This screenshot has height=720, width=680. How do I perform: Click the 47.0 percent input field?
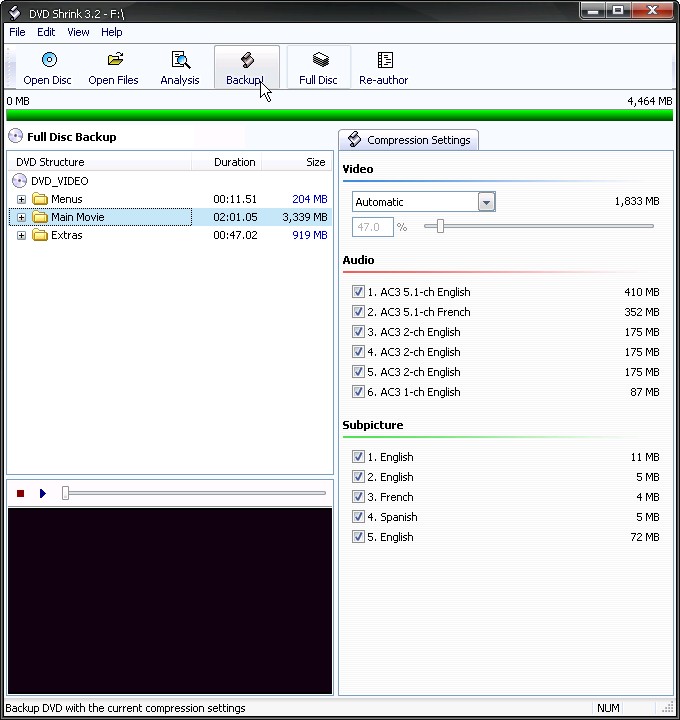point(373,227)
